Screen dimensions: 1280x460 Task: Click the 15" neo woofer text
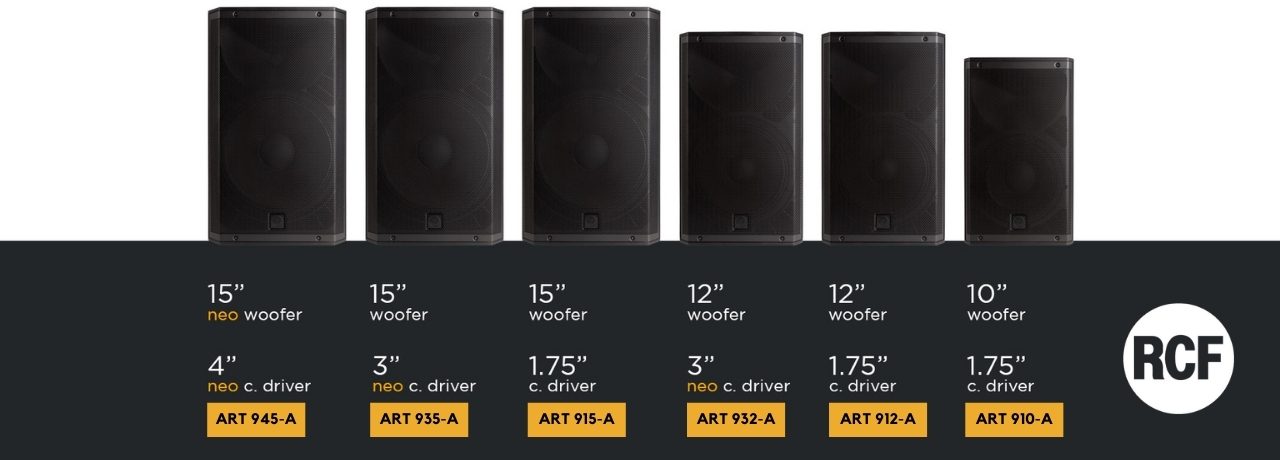point(254,304)
